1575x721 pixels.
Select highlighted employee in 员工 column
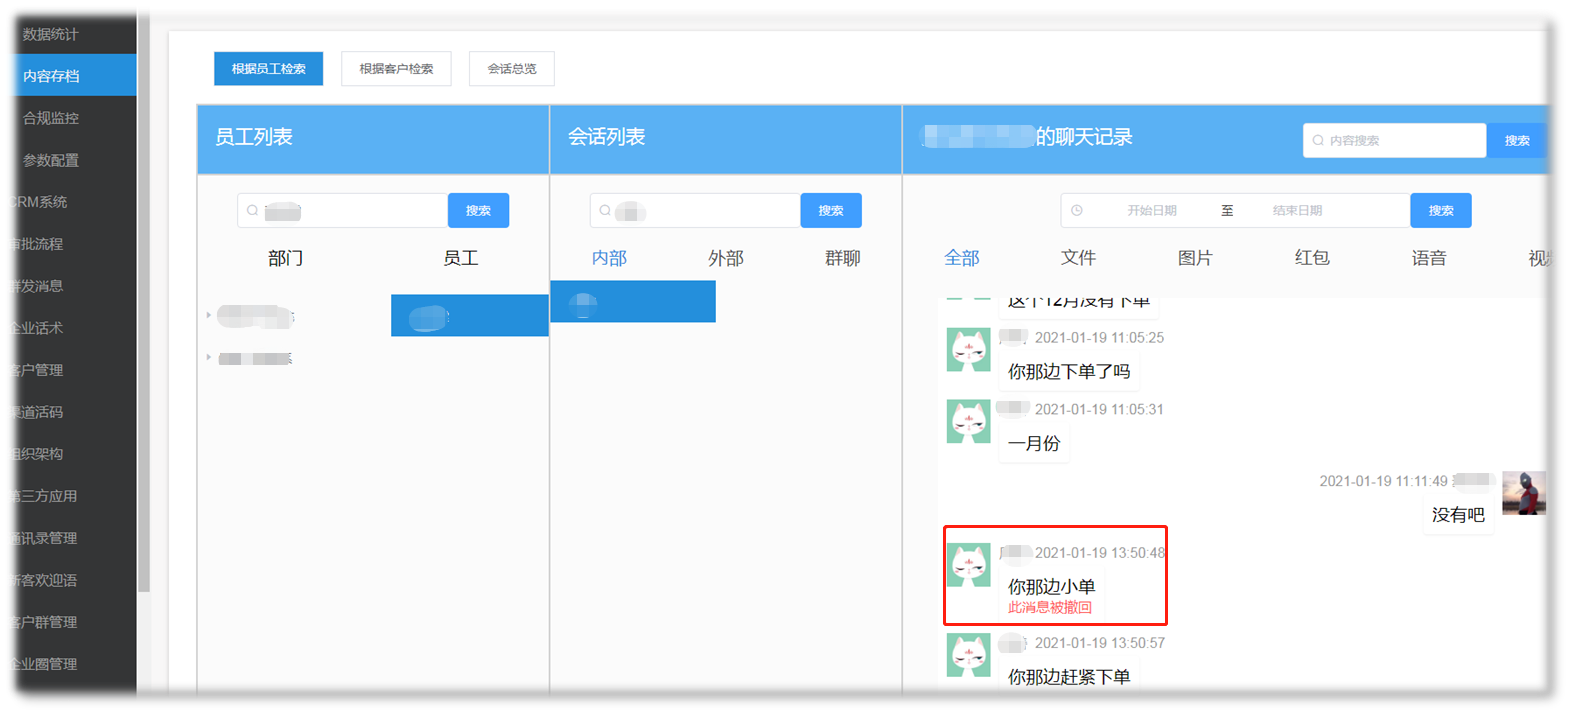pyautogui.click(x=469, y=315)
